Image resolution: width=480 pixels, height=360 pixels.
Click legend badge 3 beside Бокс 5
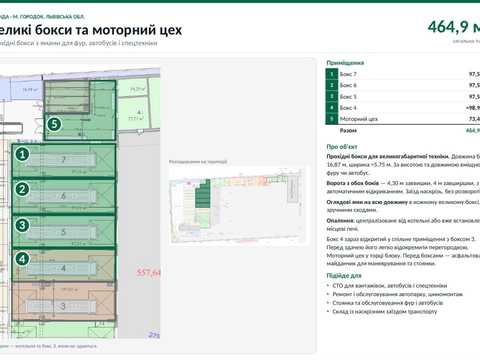(332, 97)
